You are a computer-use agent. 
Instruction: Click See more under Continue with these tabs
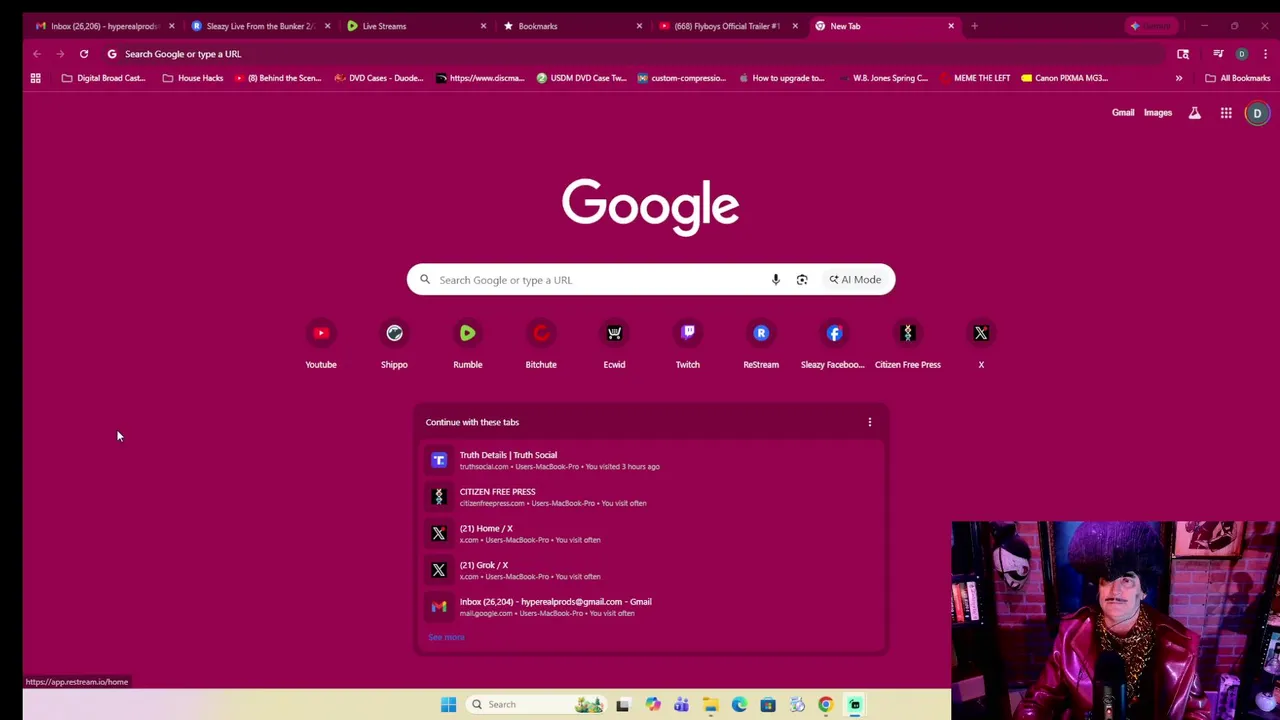(446, 637)
